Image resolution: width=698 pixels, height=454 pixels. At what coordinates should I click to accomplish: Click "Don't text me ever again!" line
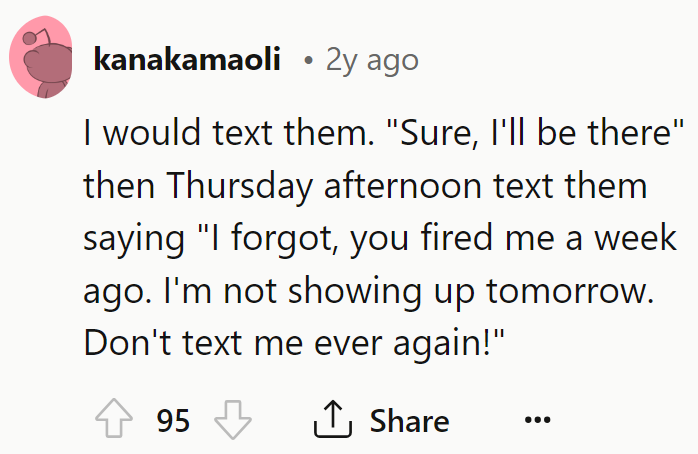[x=294, y=343]
